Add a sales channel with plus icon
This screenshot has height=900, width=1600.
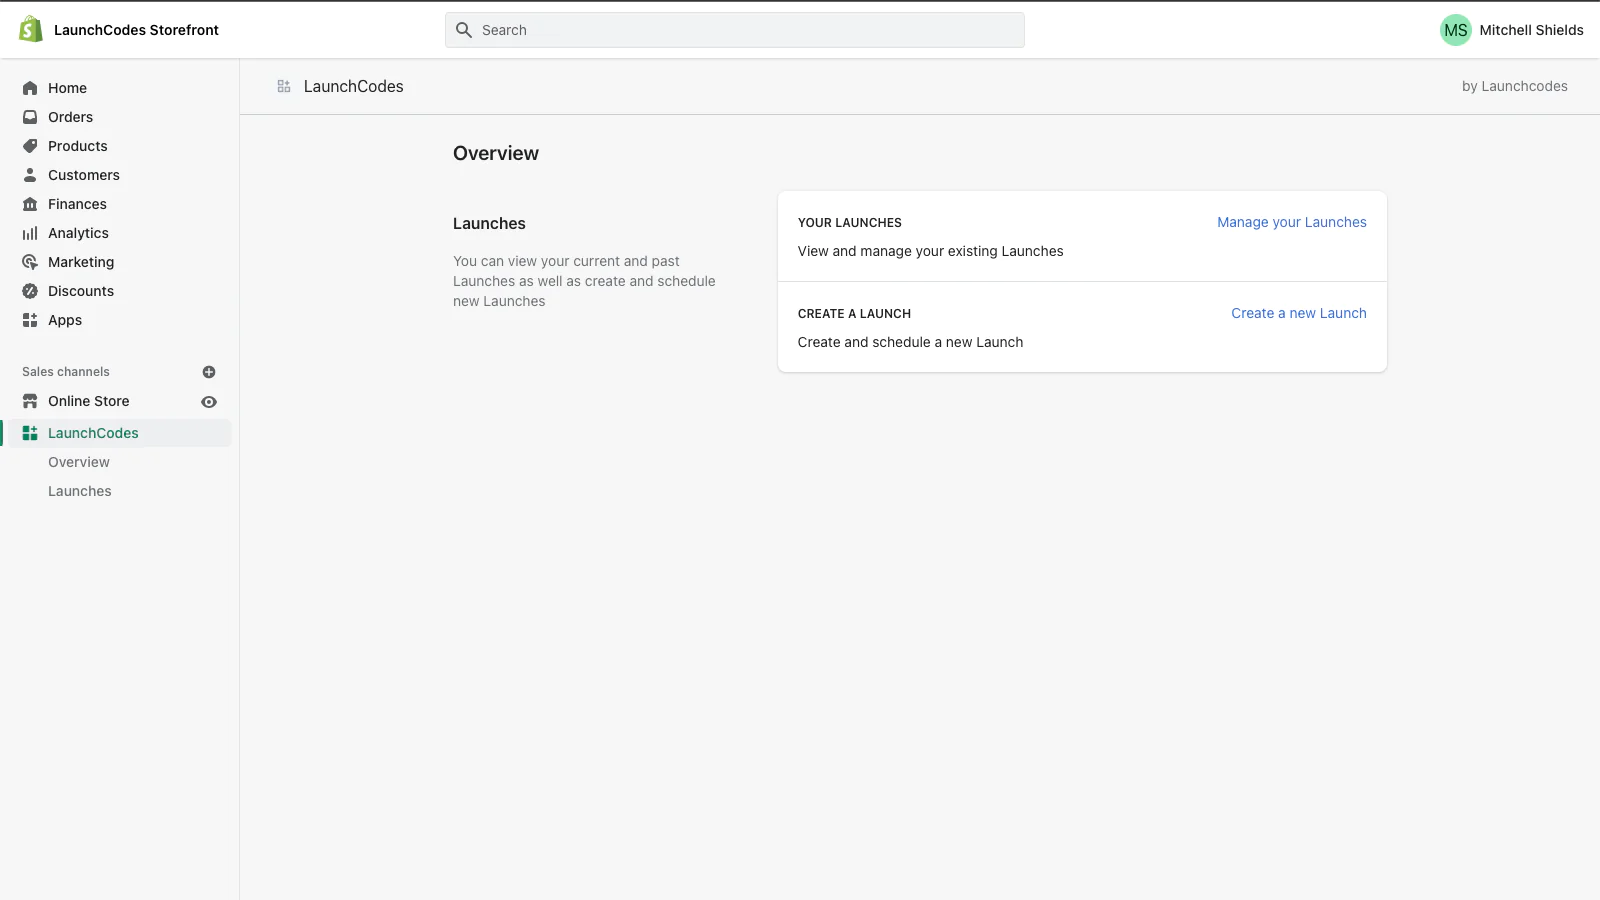(x=209, y=372)
